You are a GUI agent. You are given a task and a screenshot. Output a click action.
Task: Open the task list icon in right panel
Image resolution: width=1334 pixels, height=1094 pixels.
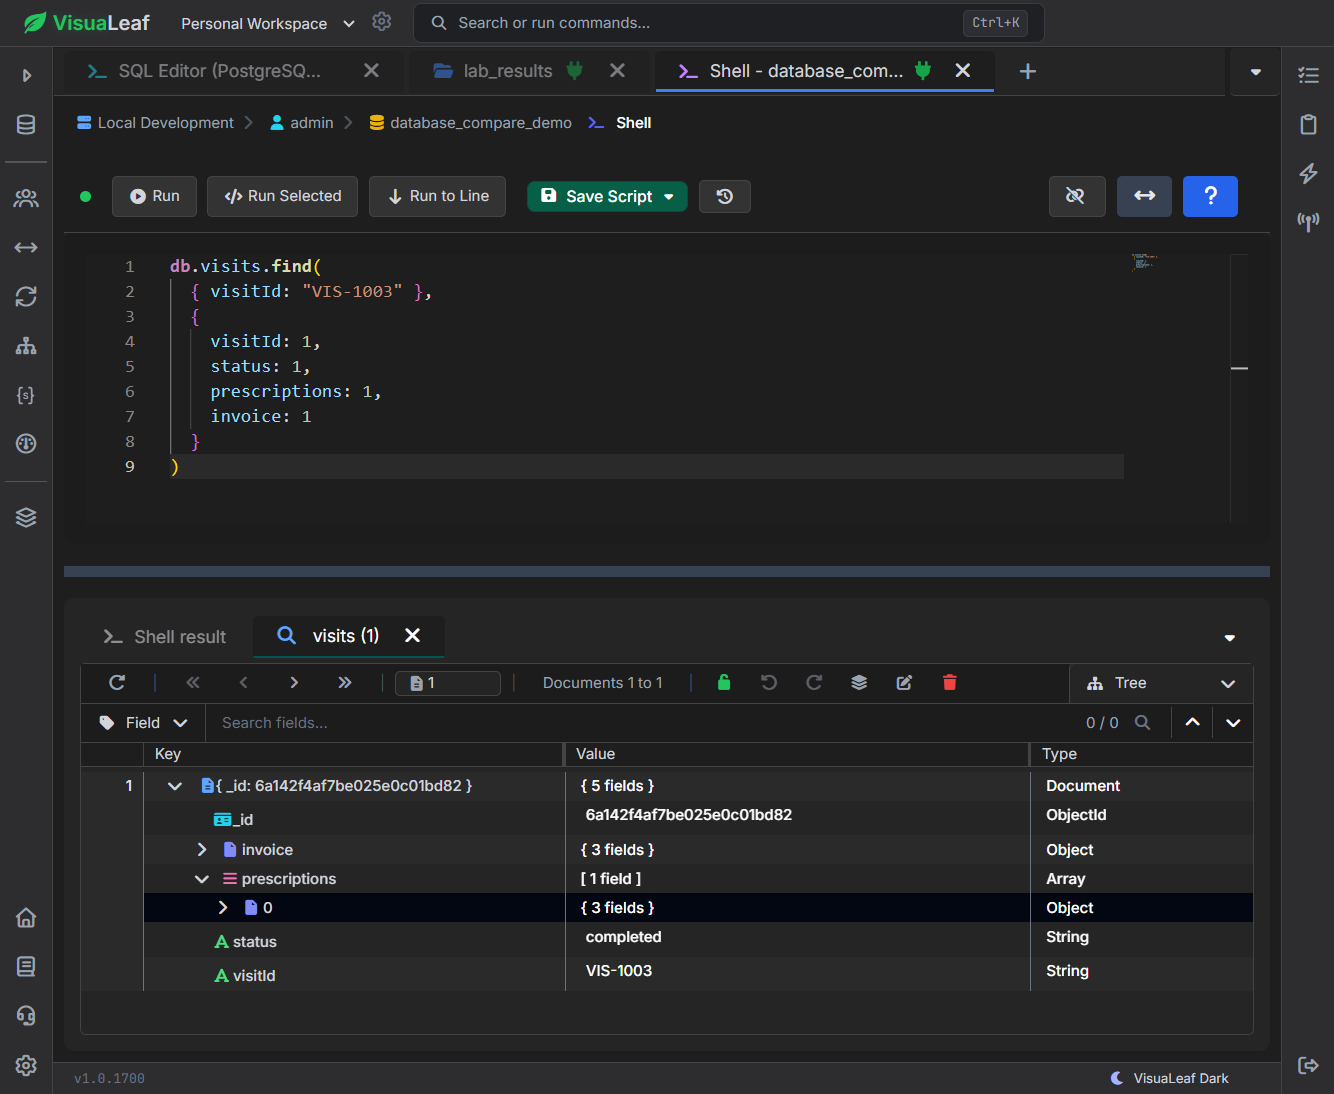1308,75
